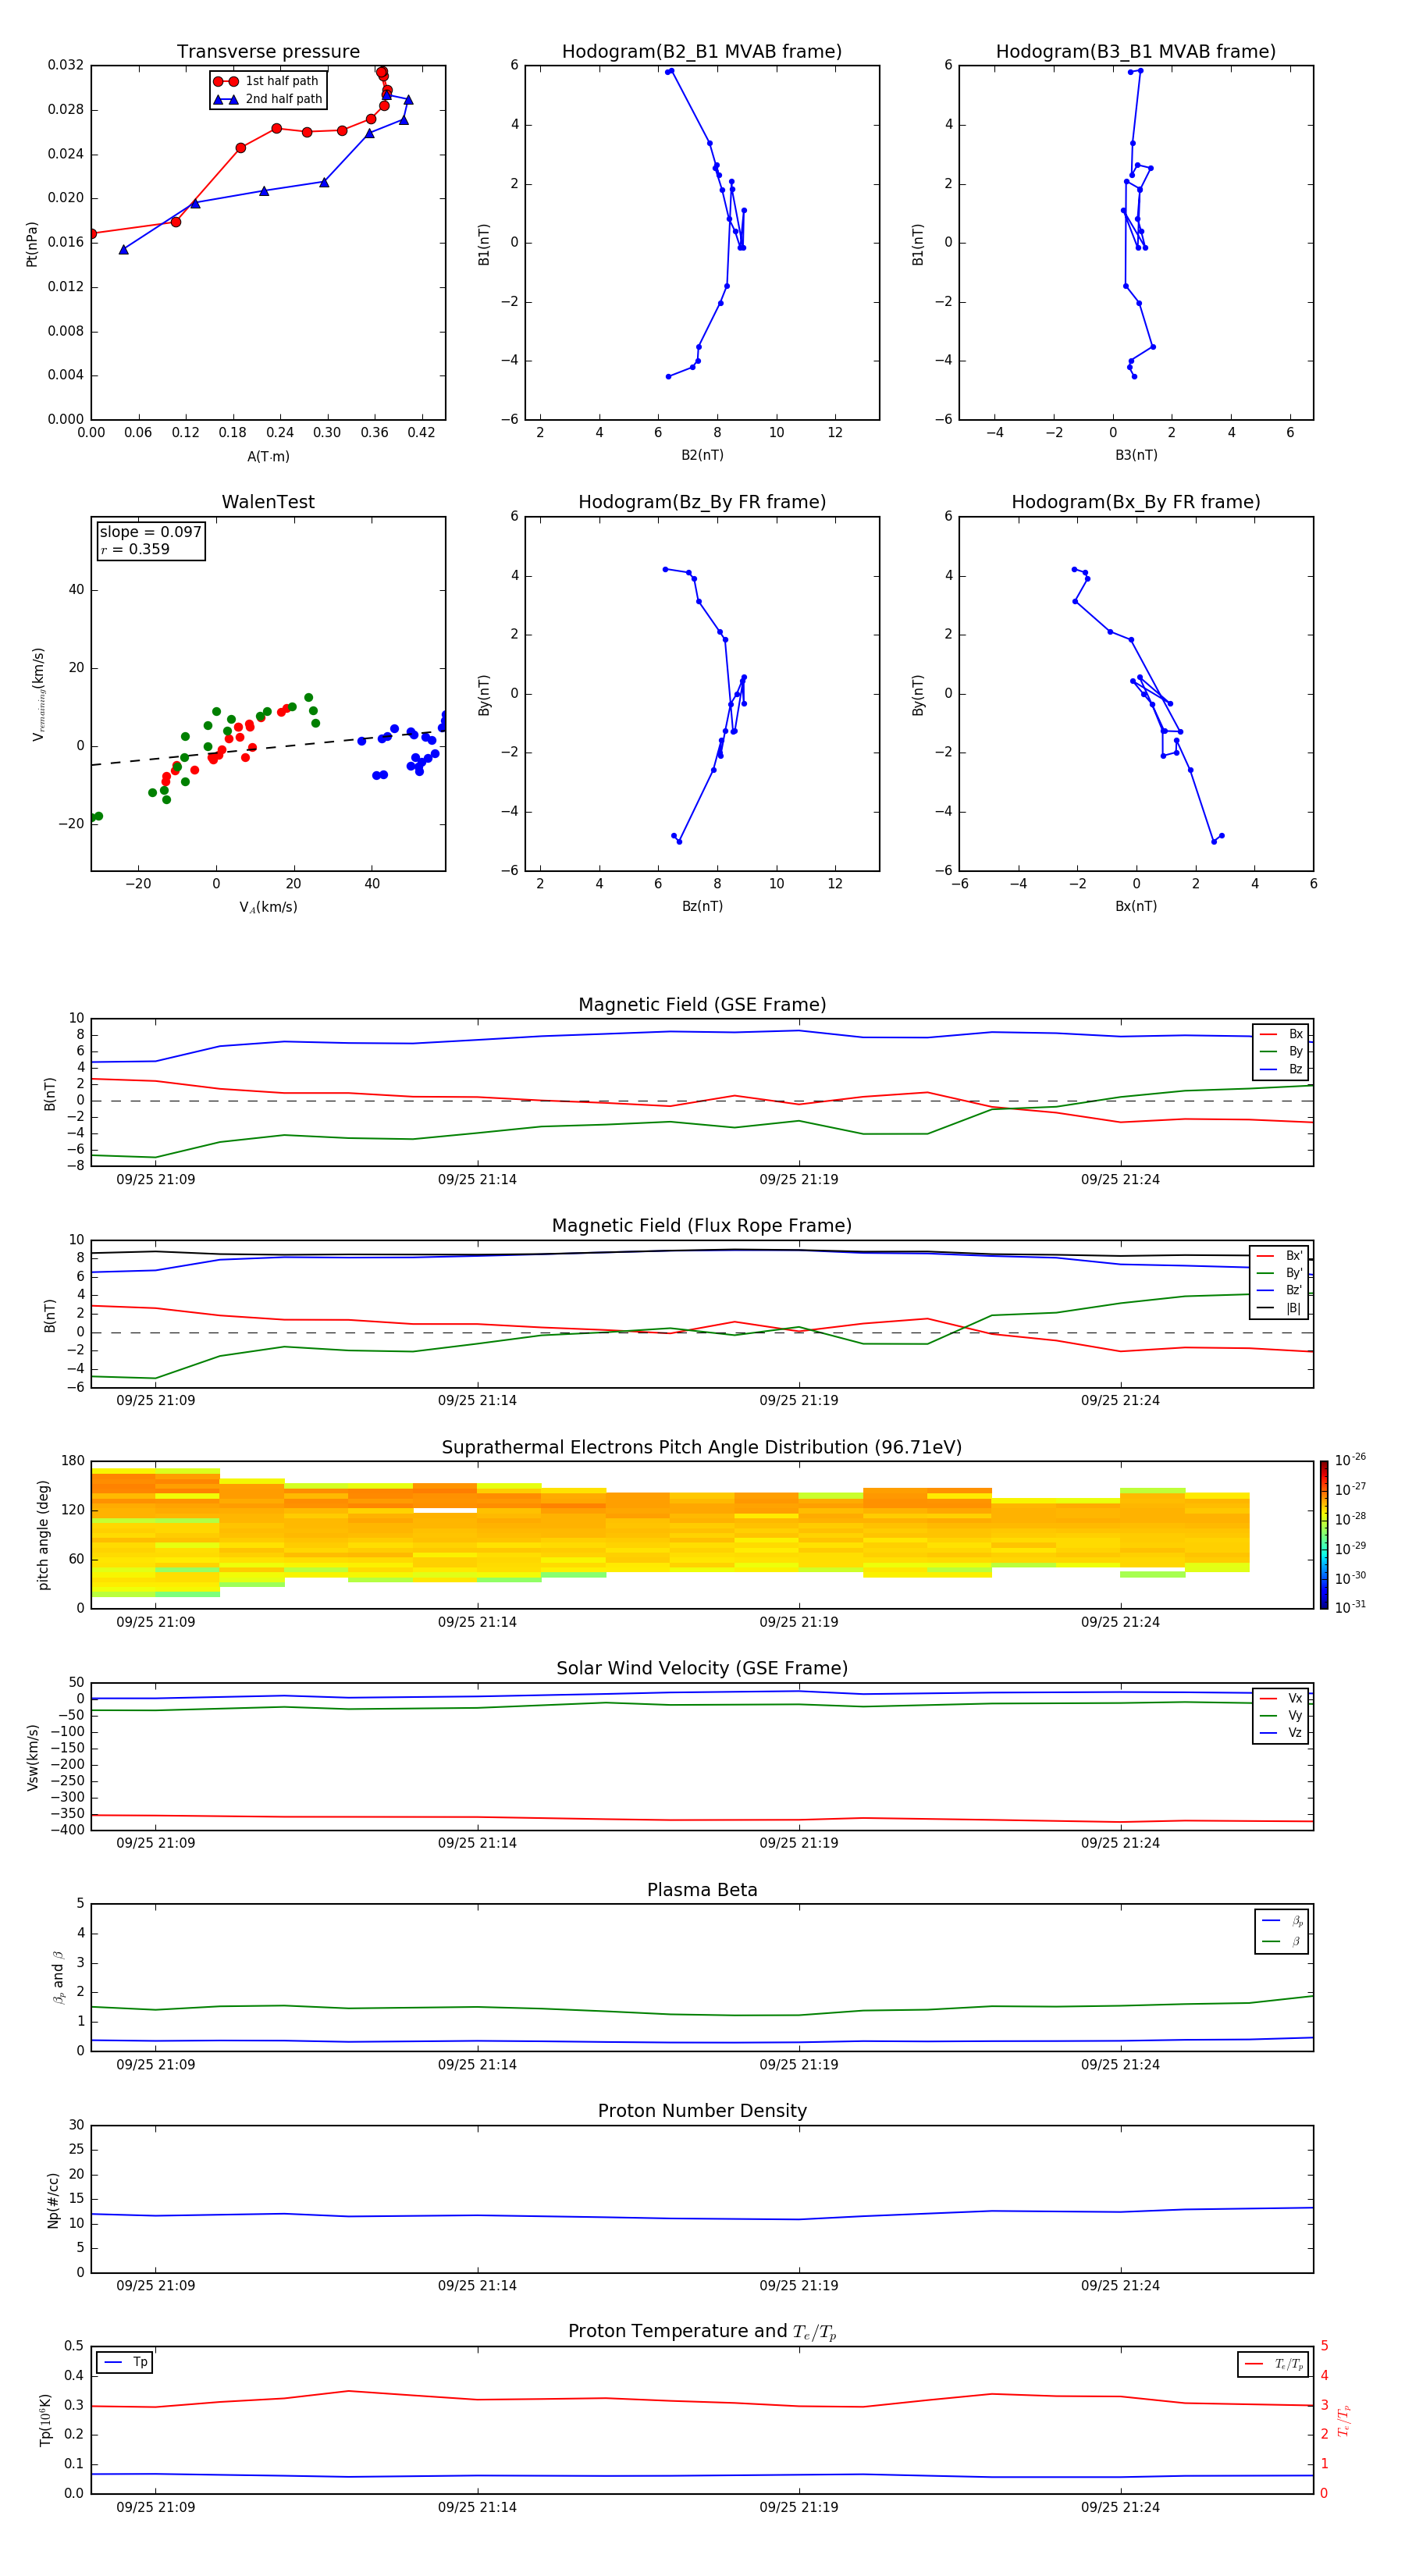The width and height of the screenshot is (1405, 2576).
Task: Click the "A(T·m)" x-axis label
Action: 268,456
